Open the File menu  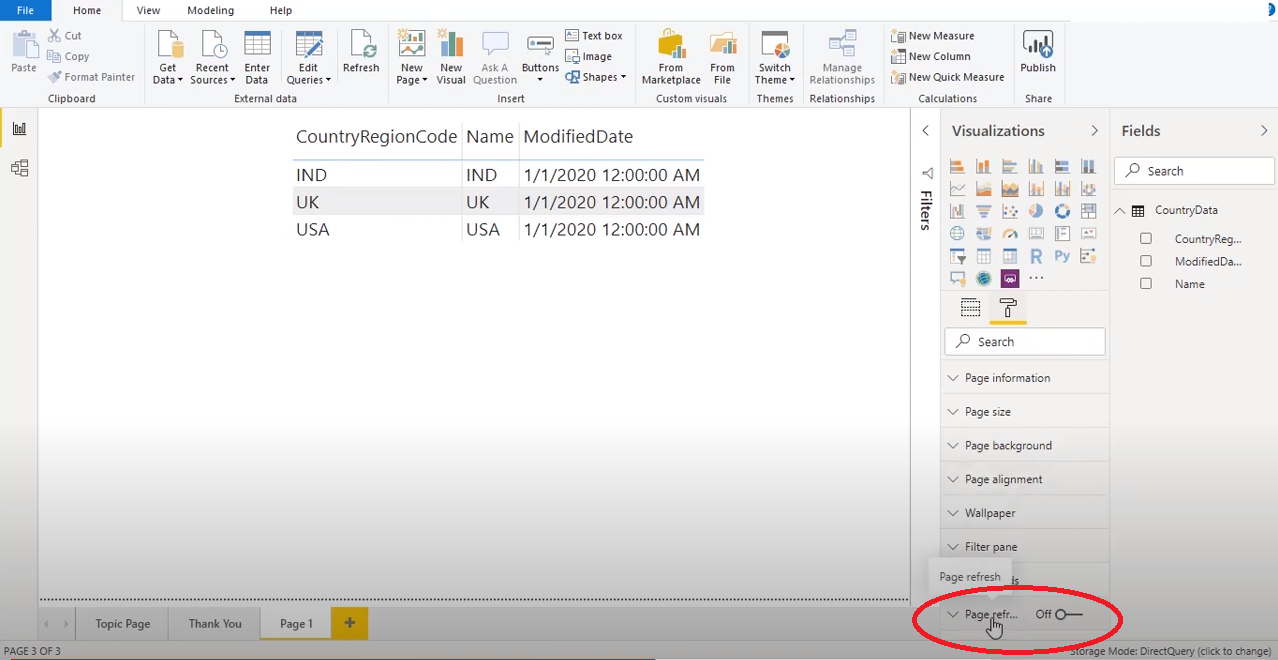pyautogui.click(x=26, y=10)
